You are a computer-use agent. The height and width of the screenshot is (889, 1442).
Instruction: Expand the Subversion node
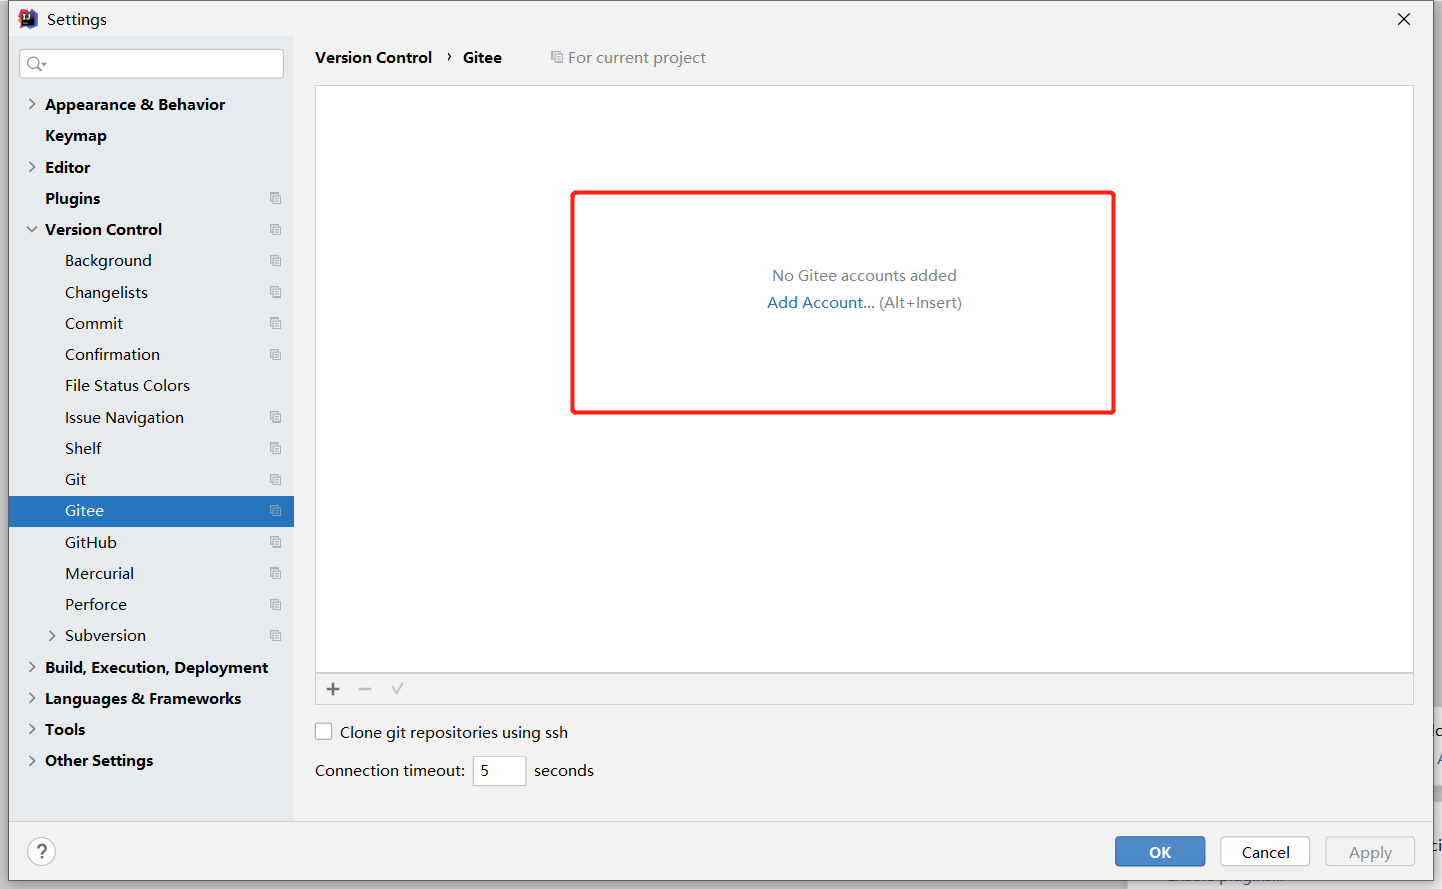pyautogui.click(x=52, y=636)
